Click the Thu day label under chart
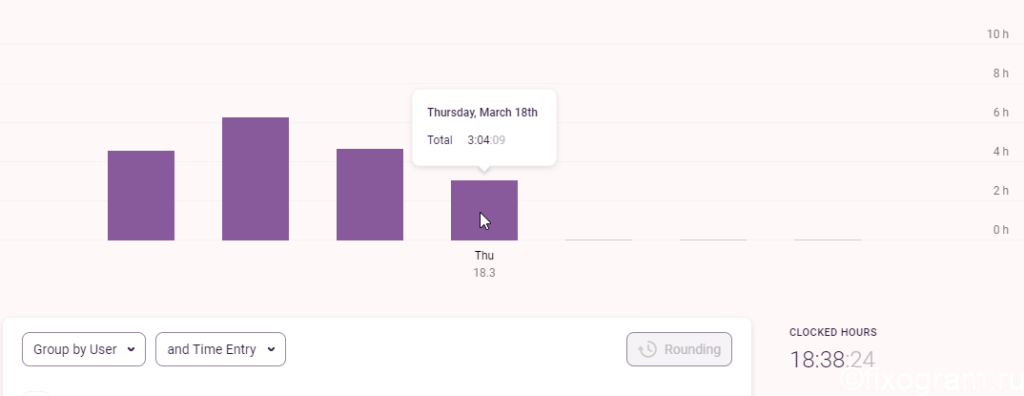This screenshot has height=396, width=1024. [x=484, y=256]
